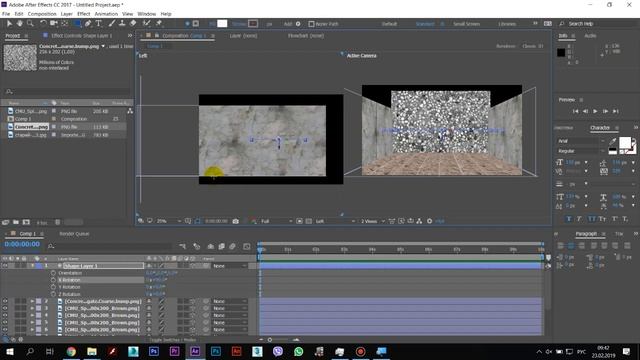The width and height of the screenshot is (640, 360).
Task: Open the Animation menu
Action: (x=106, y=14)
